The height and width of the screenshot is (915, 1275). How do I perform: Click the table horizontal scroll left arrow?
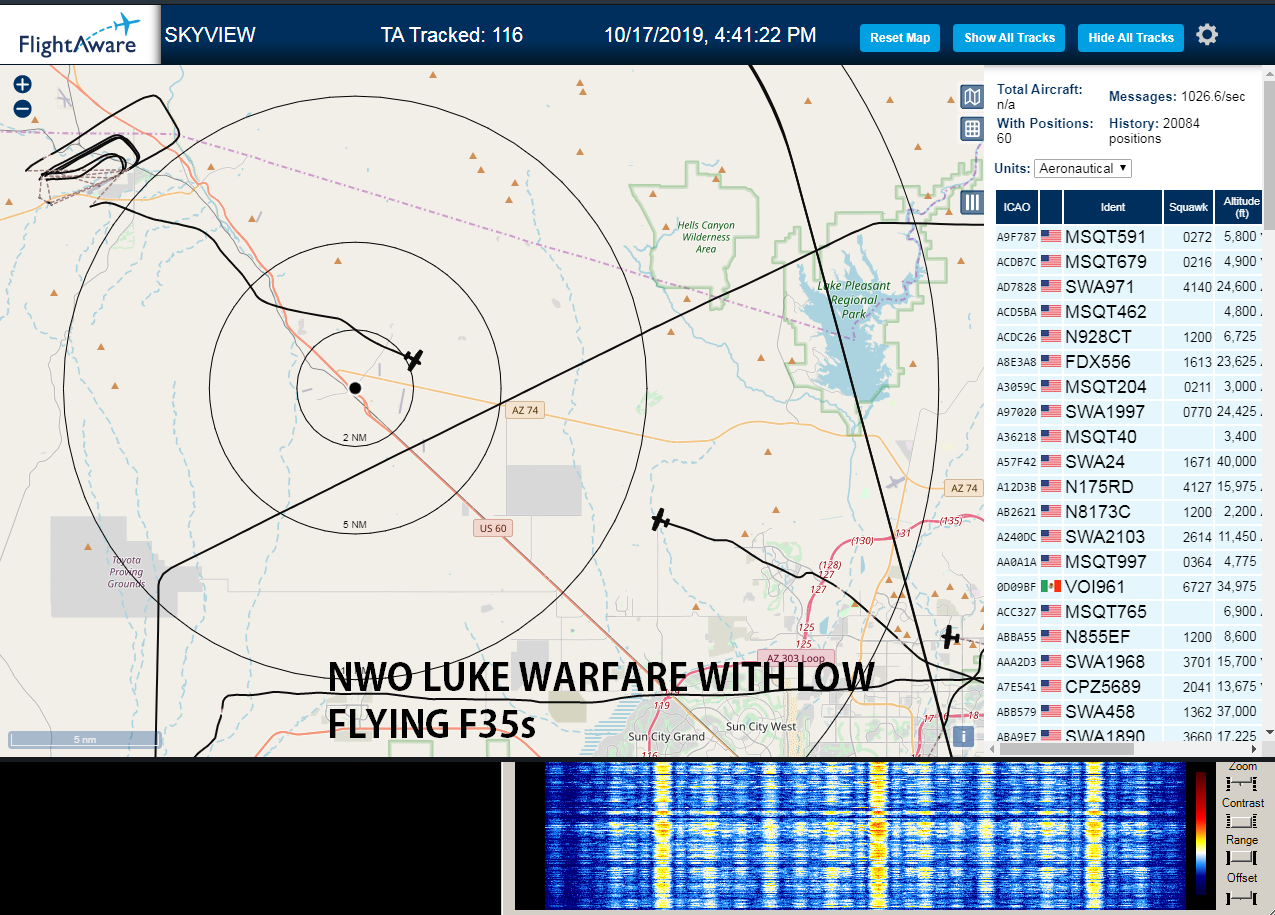coord(993,748)
